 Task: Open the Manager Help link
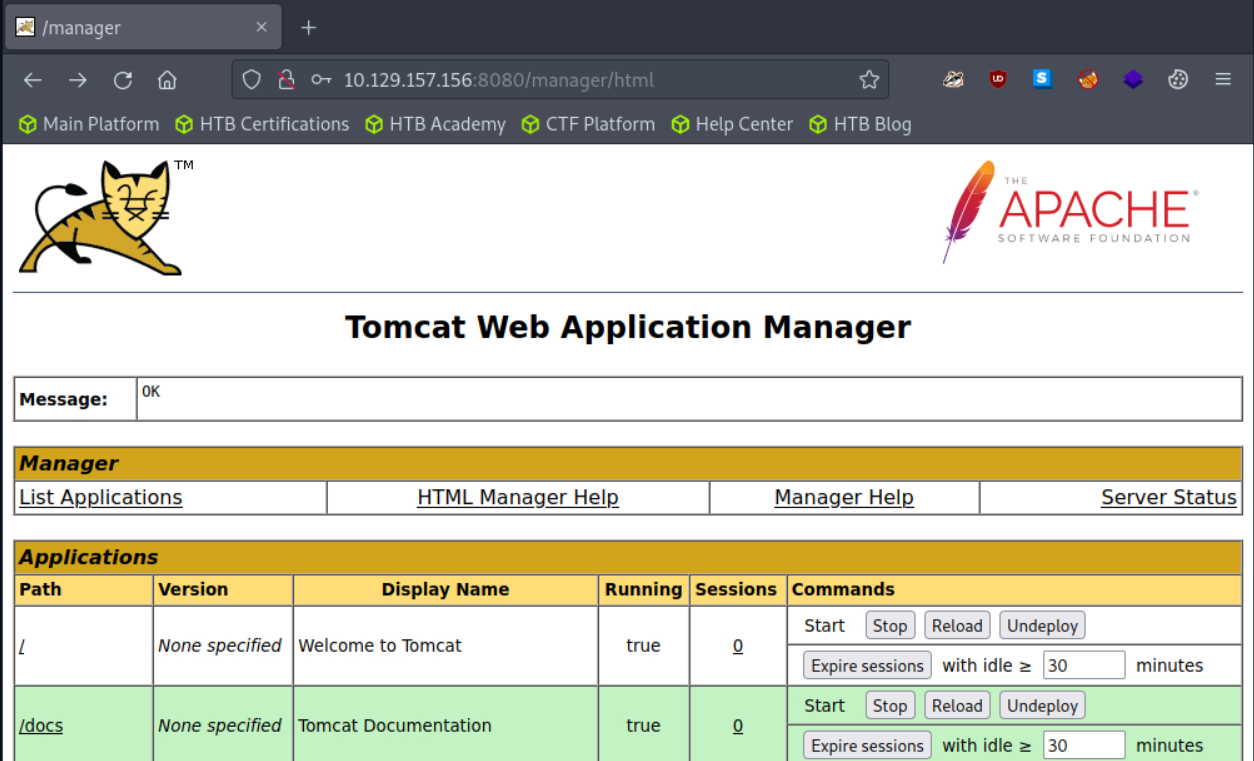pyautogui.click(x=844, y=497)
